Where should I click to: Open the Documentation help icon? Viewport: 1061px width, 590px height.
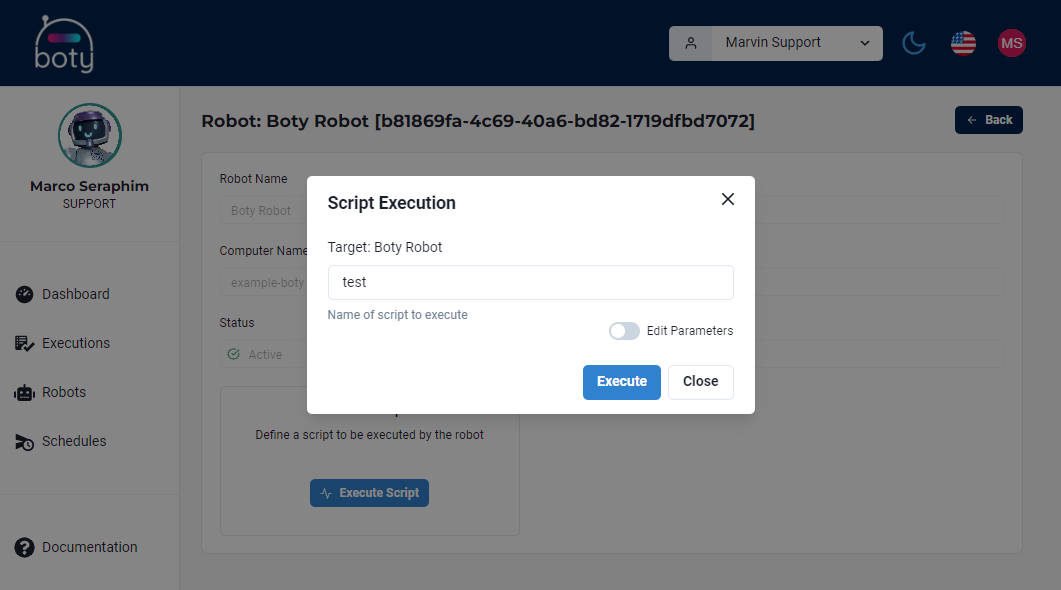pyautogui.click(x=24, y=547)
